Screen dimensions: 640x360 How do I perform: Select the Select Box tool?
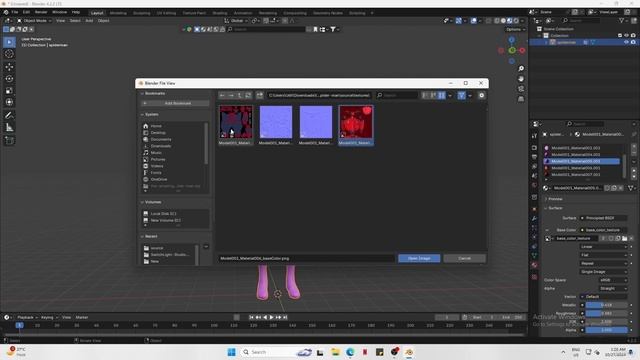[9, 42]
